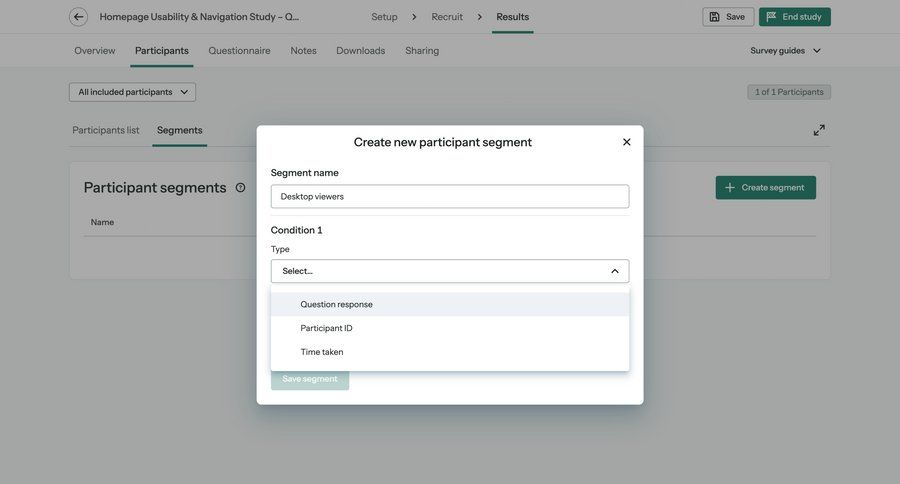Image resolution: width=900 pixels, height=484 pixels.
Task: Click the back arrow icon
Action: [78, 17]
